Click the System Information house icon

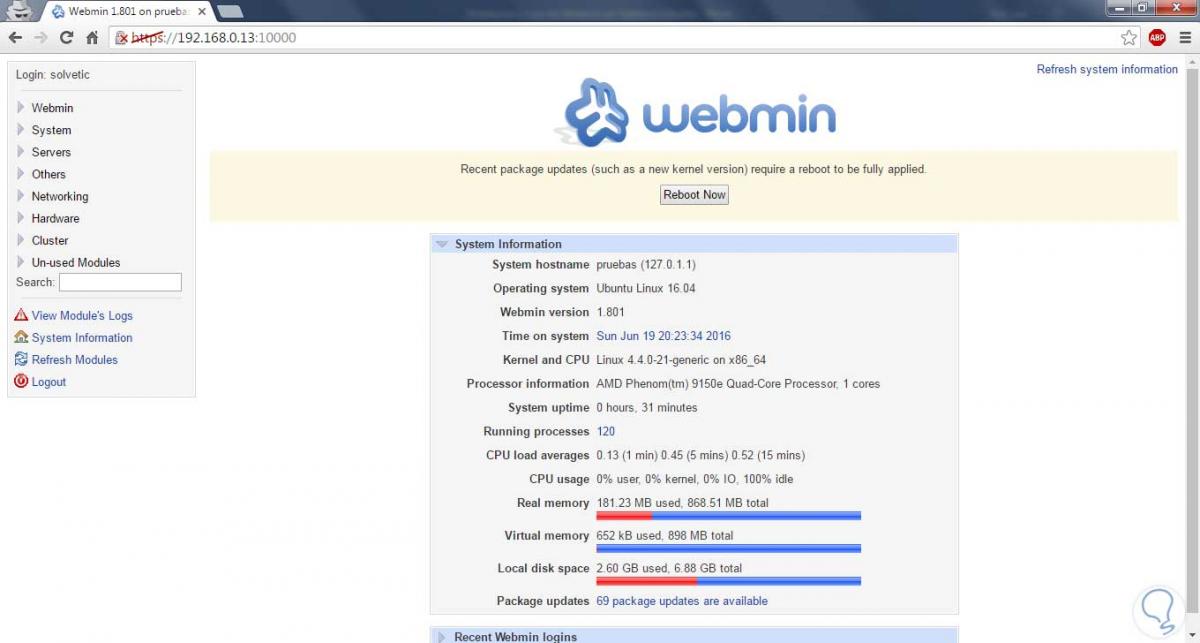pos(21,337)
